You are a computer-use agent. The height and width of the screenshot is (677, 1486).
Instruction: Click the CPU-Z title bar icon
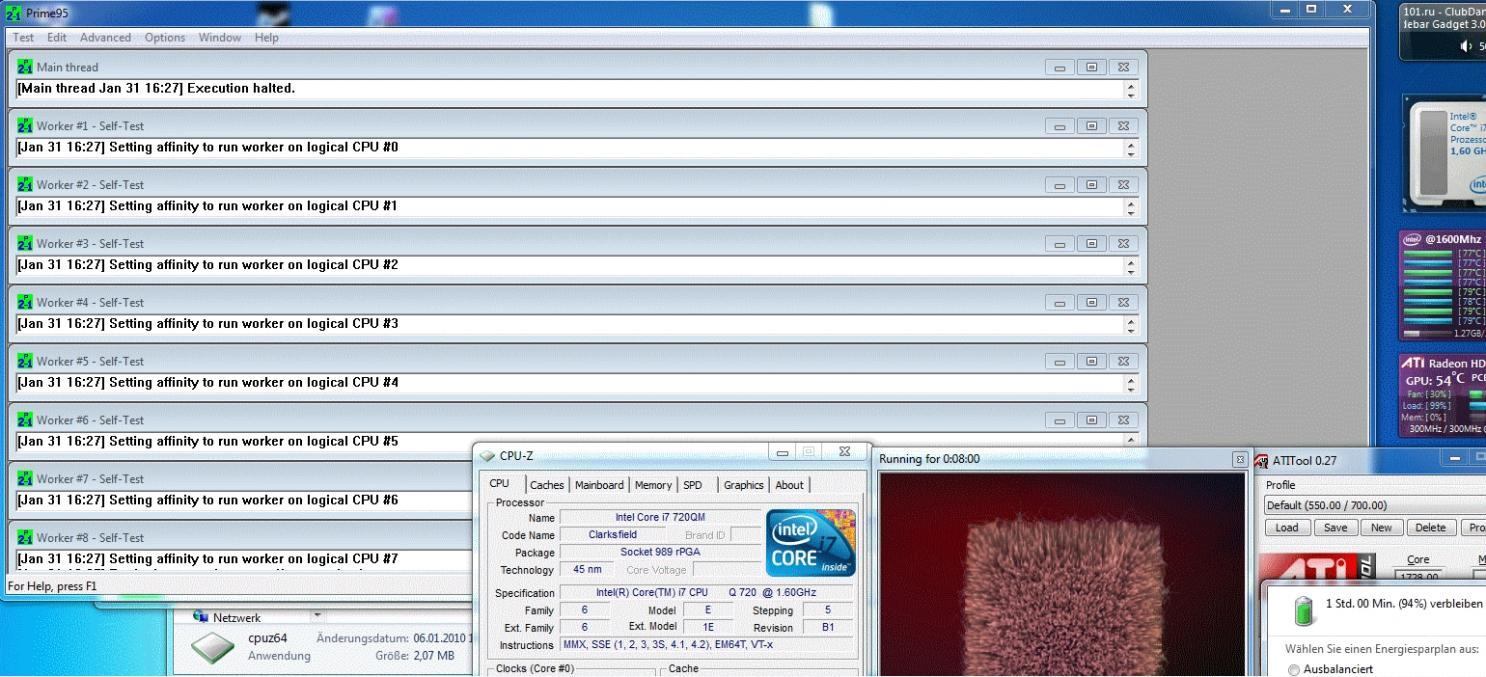[x=488, y=457]
